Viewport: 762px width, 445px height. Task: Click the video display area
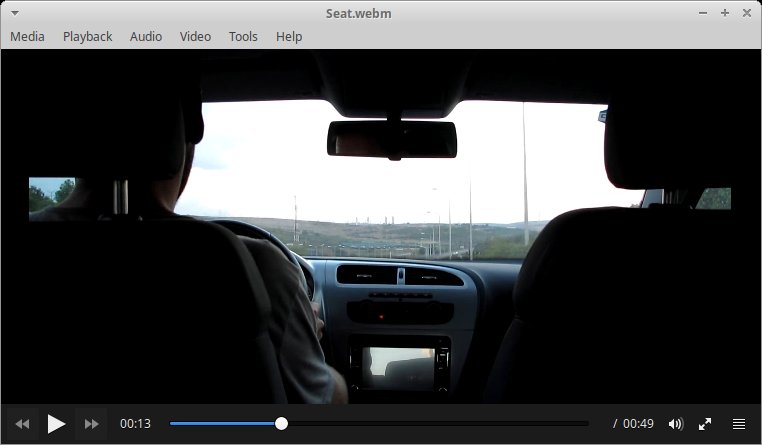point(381,226)
